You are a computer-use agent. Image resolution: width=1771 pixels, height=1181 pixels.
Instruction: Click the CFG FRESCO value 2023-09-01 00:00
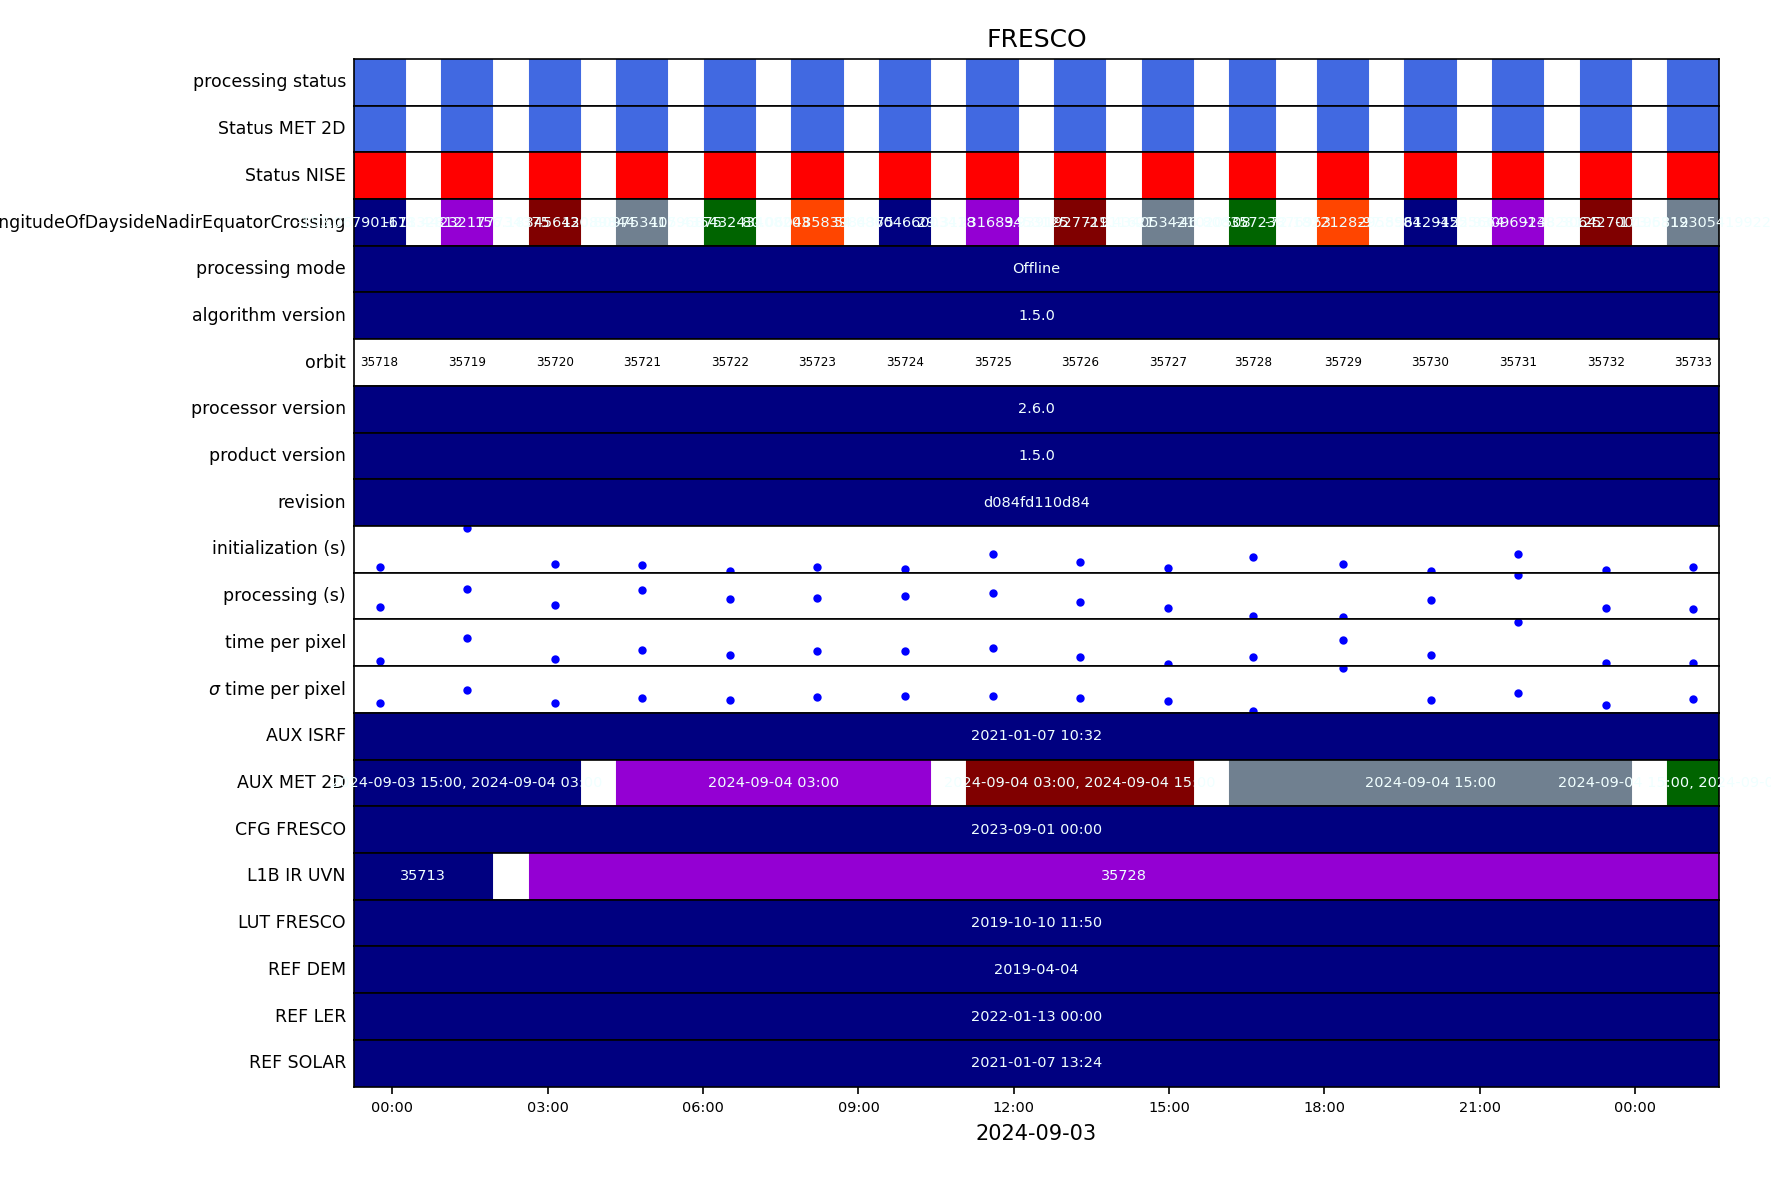coord(1036,830)
